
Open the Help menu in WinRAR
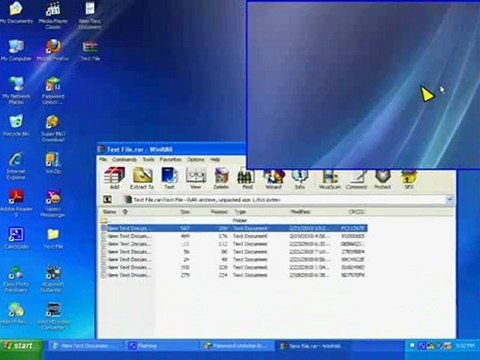click(215, 159)
